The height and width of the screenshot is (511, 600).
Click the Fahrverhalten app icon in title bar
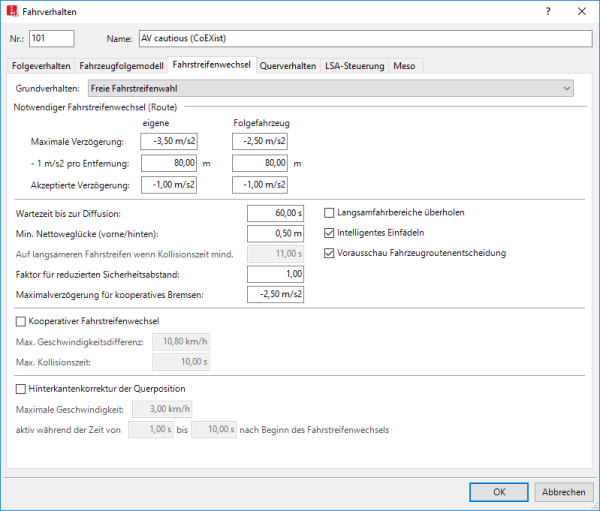(x=13, y=11)
